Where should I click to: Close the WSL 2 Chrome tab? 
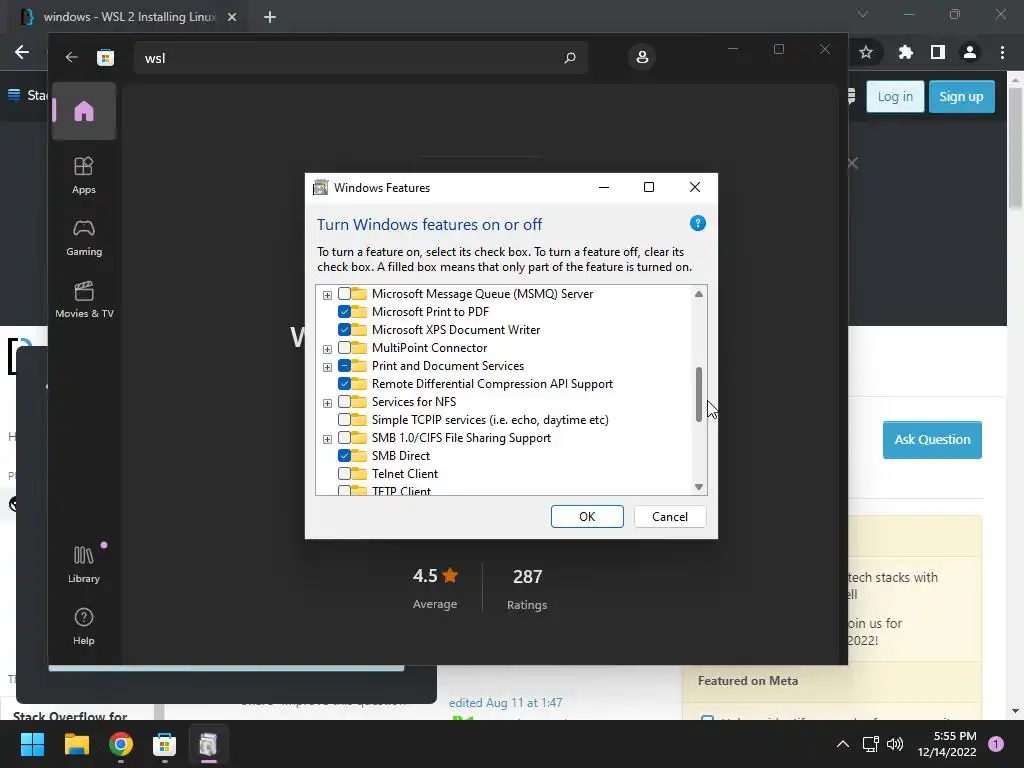[232, 17]
